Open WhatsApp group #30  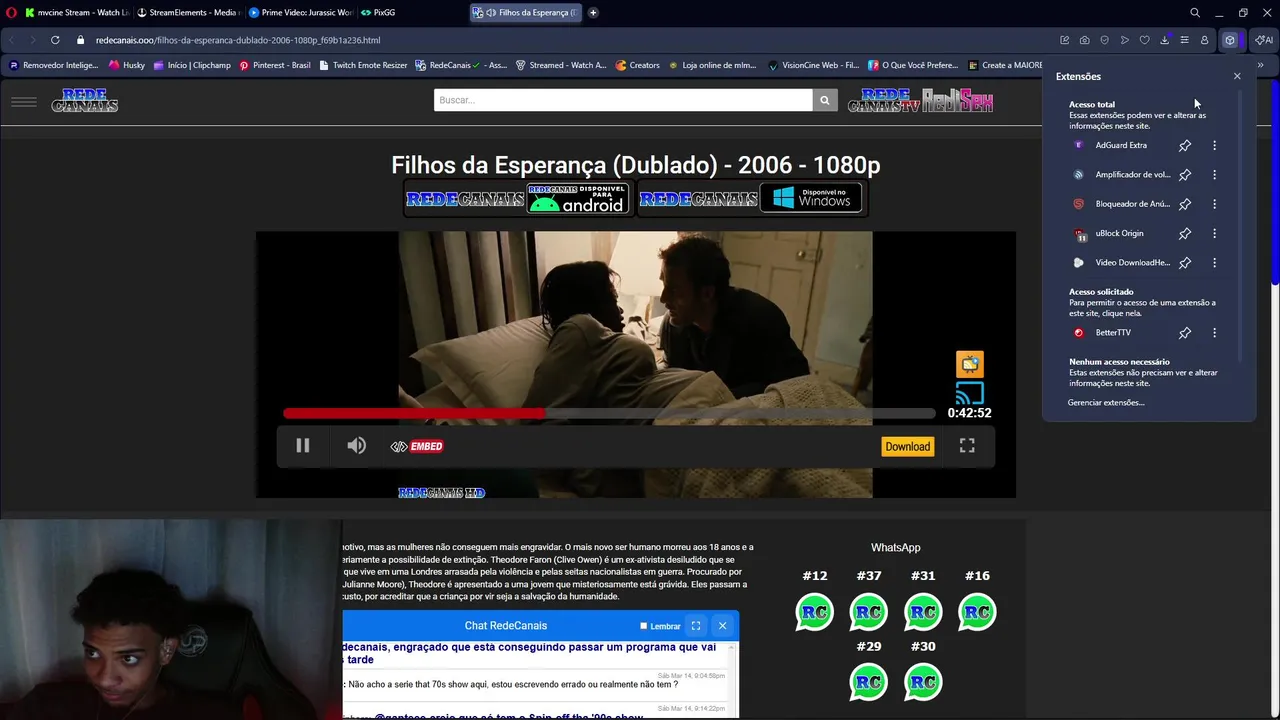(923, 683)
